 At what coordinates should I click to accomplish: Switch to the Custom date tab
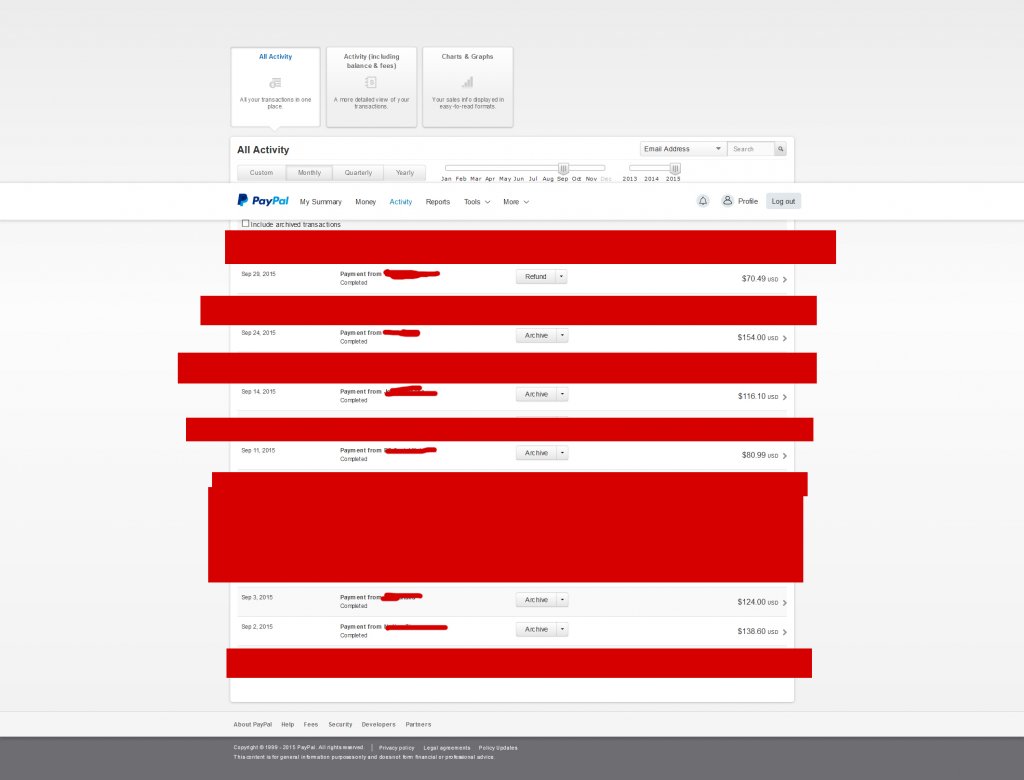coord(261,172)
